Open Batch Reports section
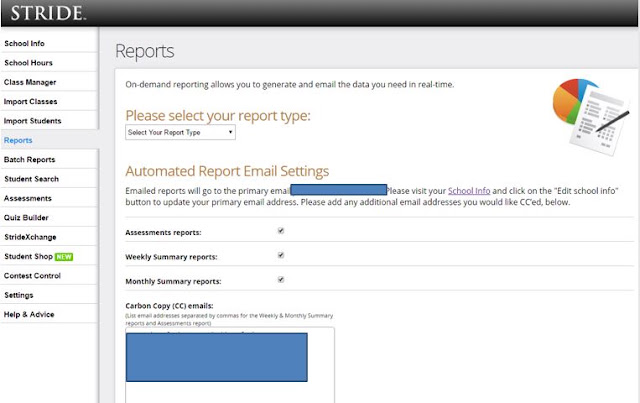 29,160
